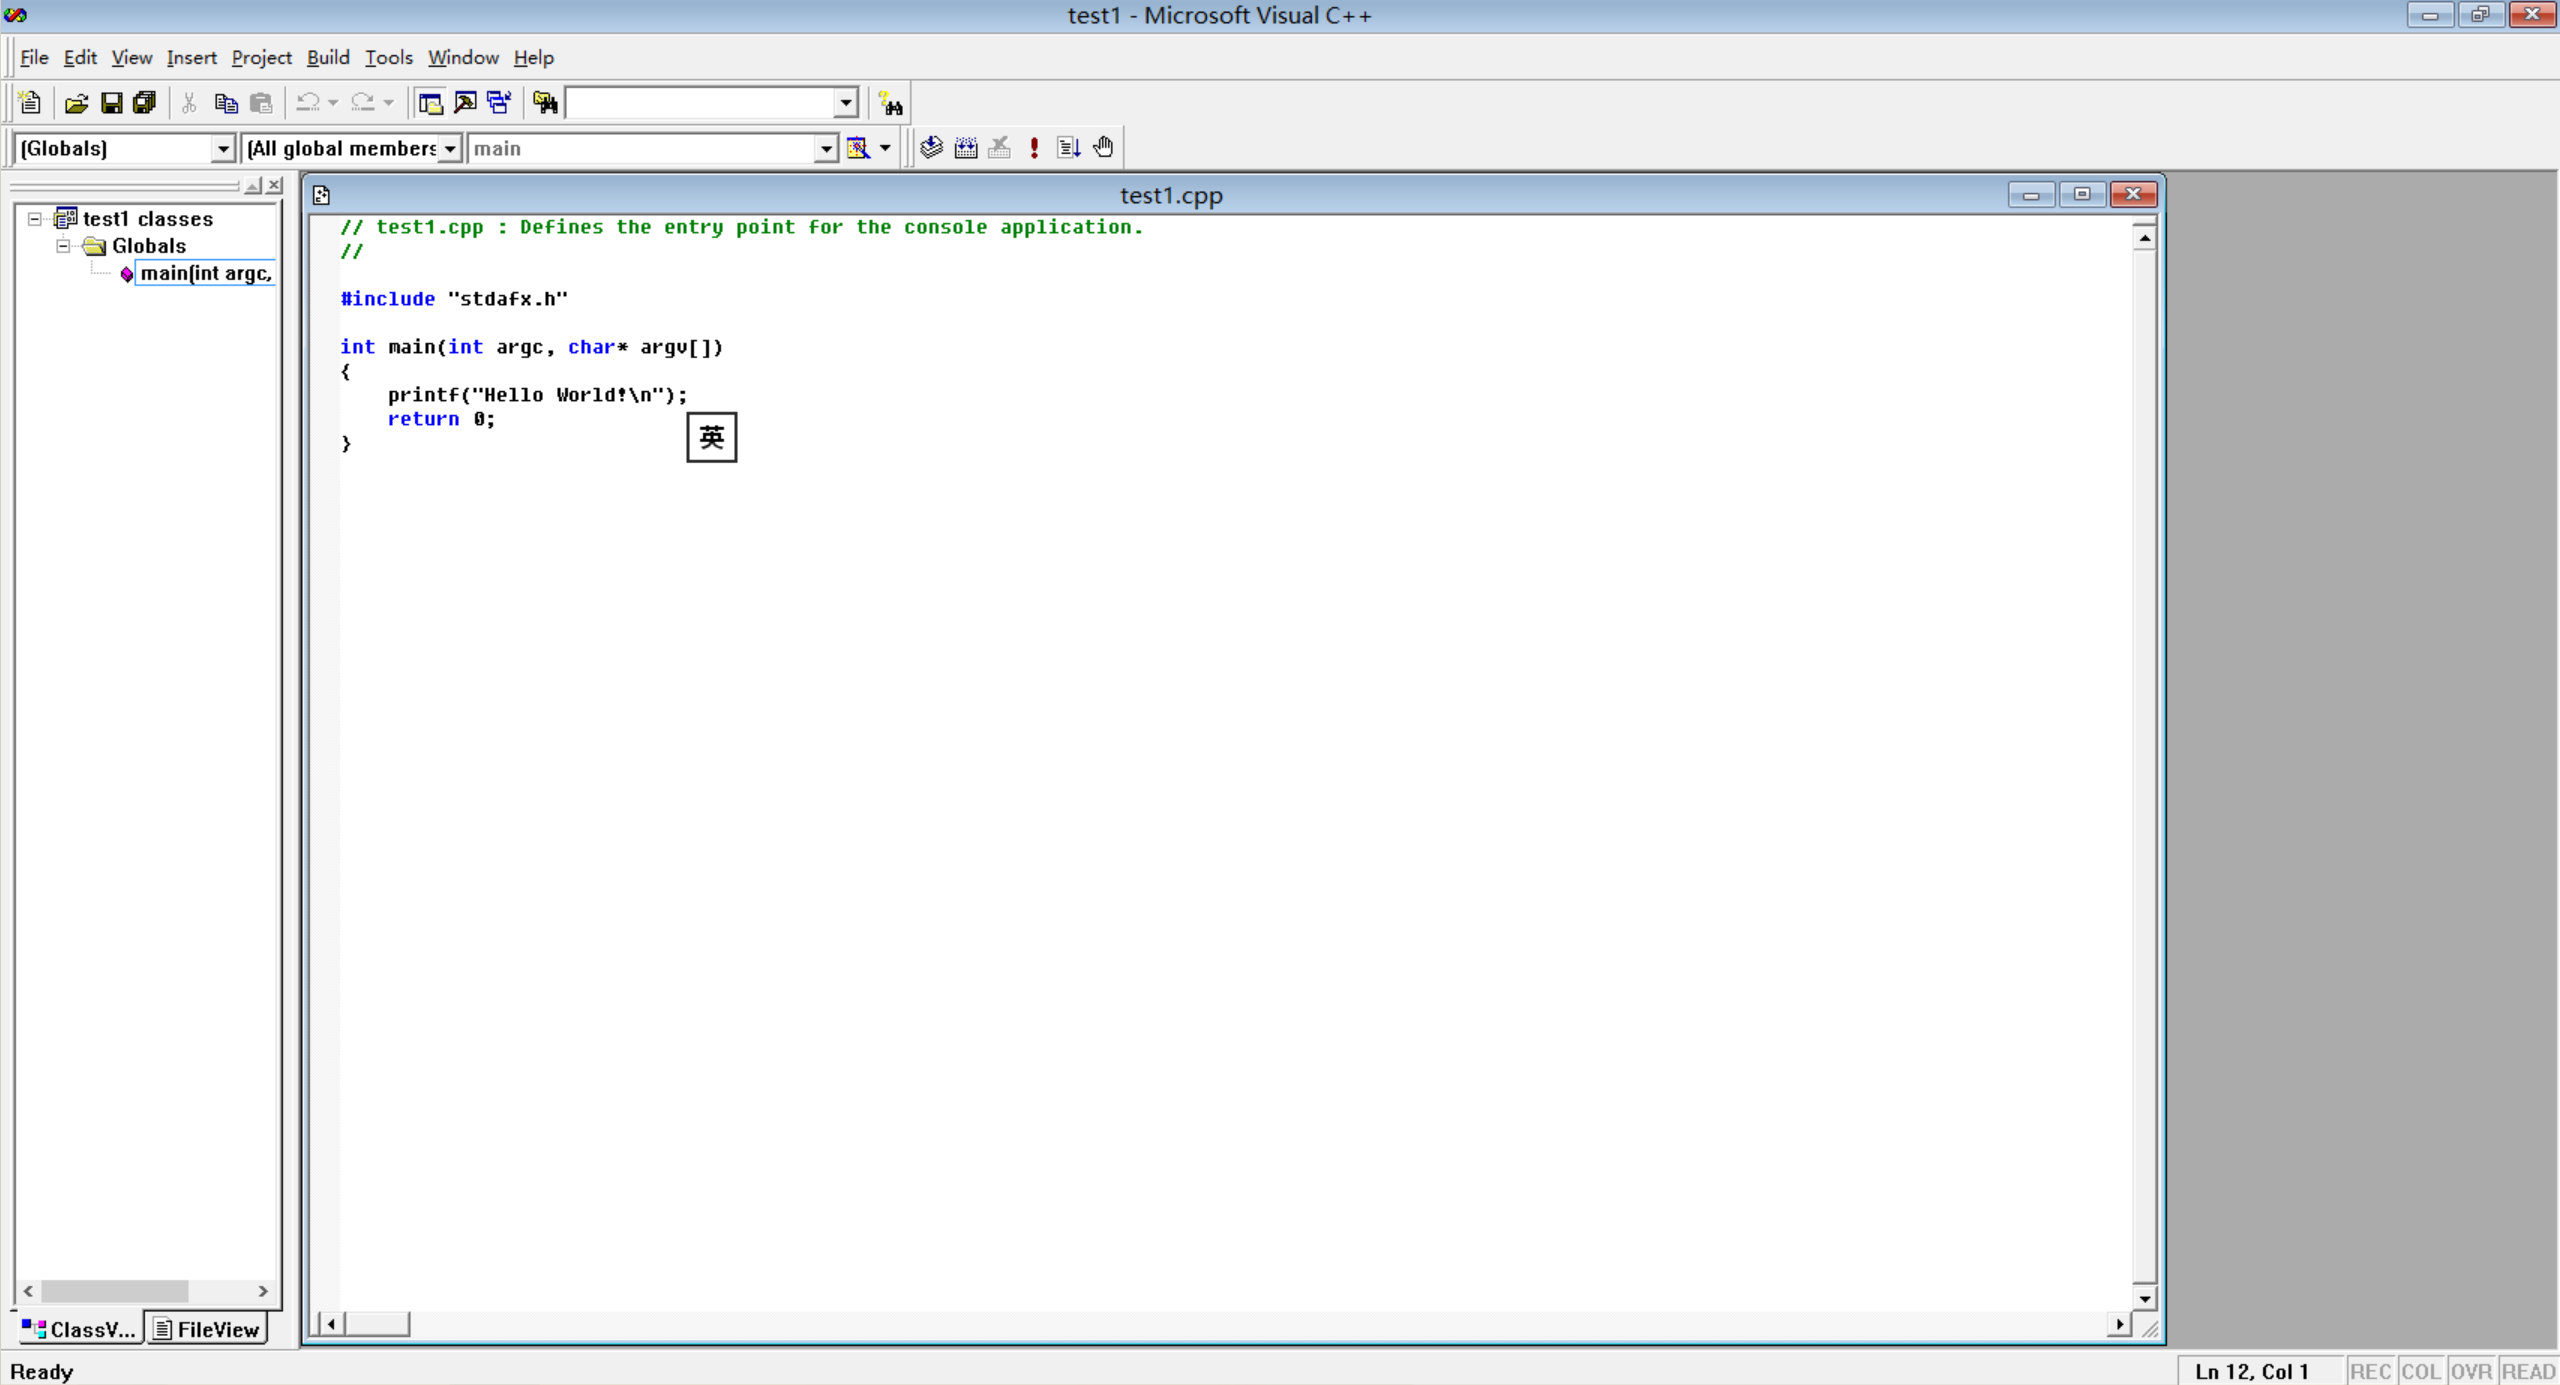The width and height of the screenshot is (2560, 1385).
Task: Click the Find in Files binoculars icon
Action: pyautogui.click(x=545, y=103)
